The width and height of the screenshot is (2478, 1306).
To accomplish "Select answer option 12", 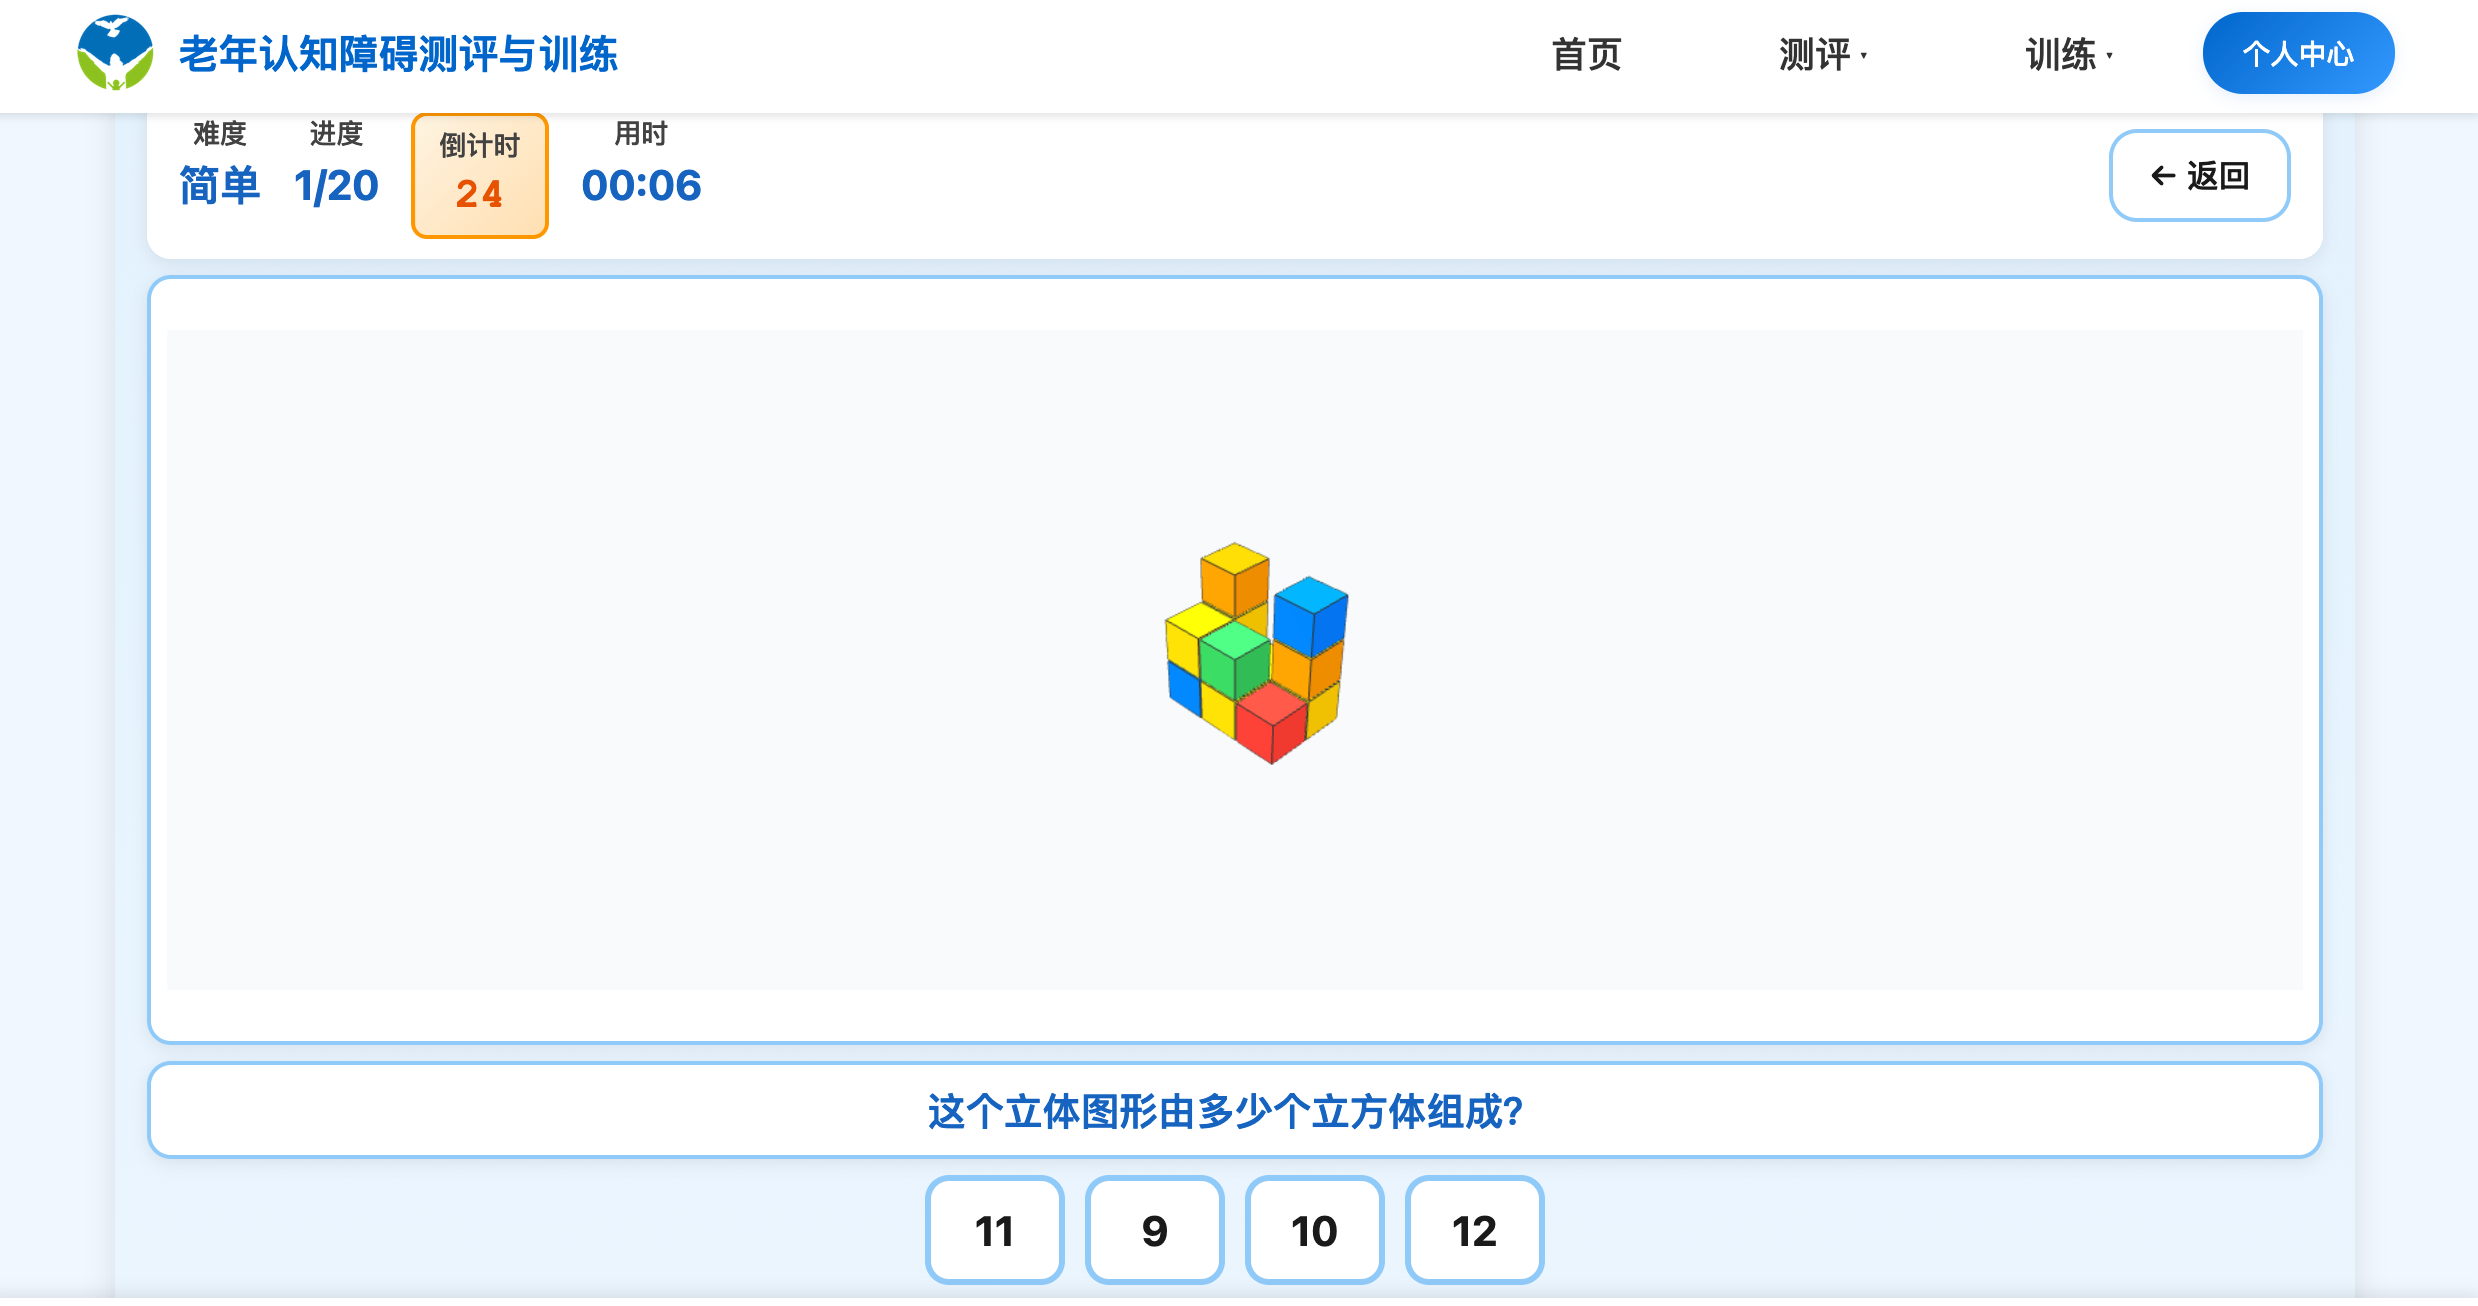I will coord(1473,1231).
